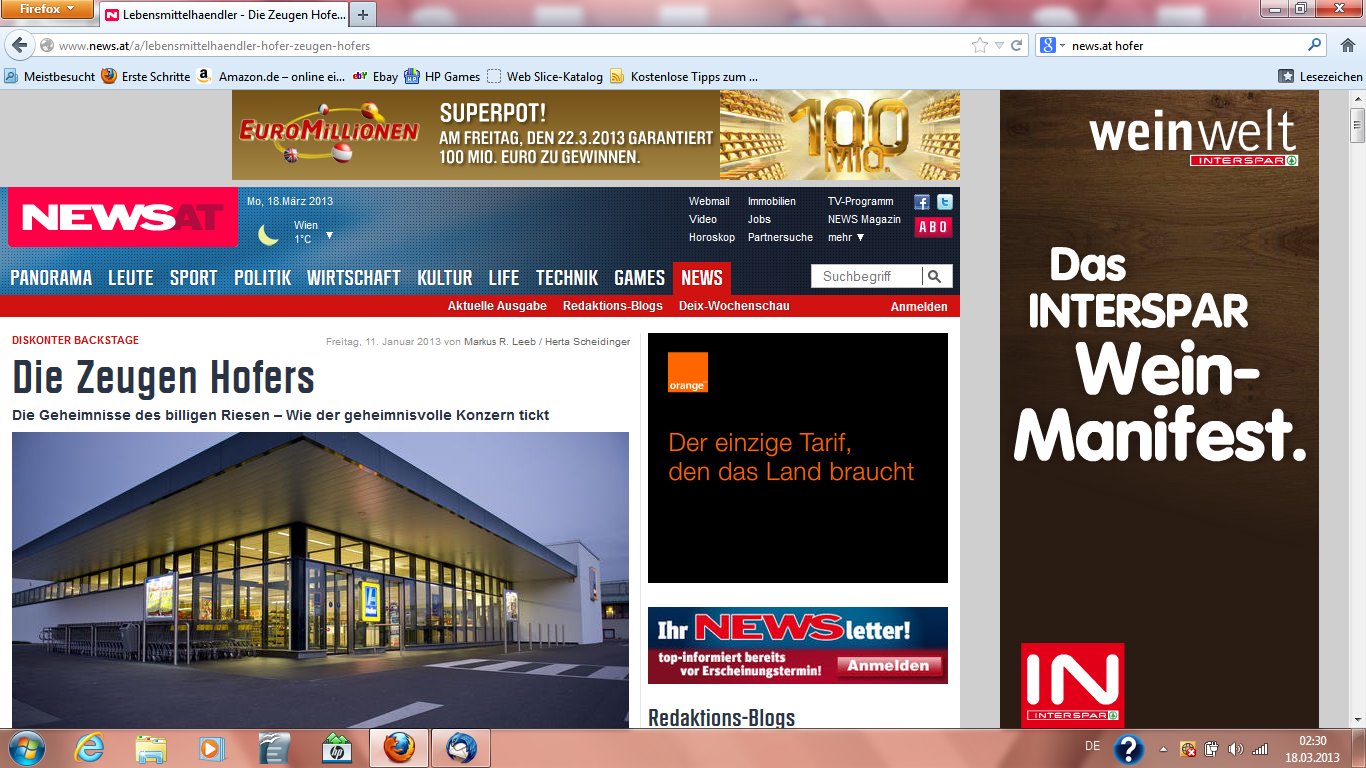Select the SPORT menu item
Viewport: 1366px width, 768px height.
point(194,278)
